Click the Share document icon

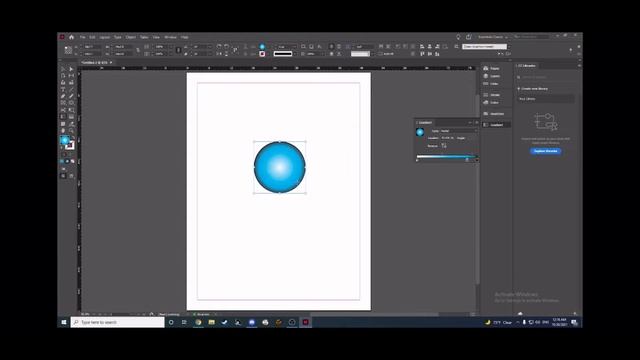(469, 37)
